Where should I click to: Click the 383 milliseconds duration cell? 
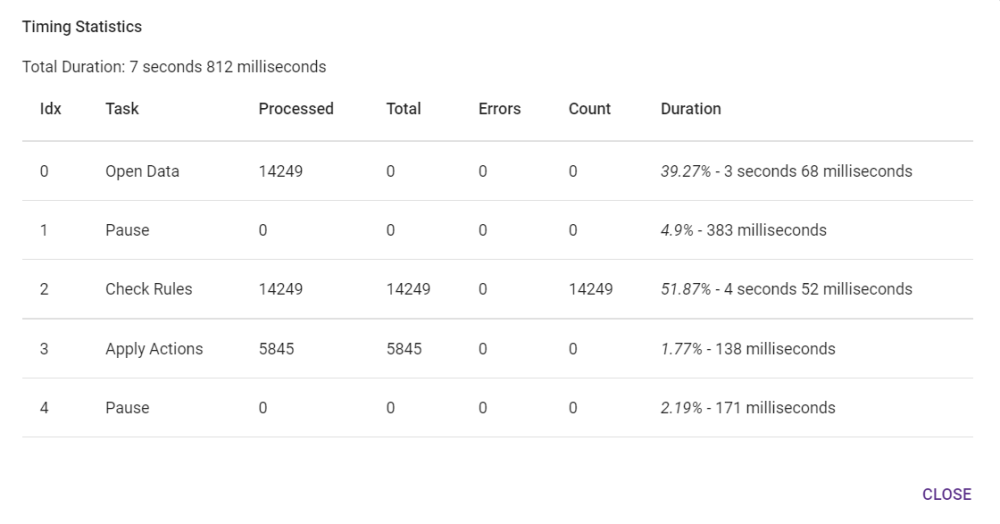point(743,230)
